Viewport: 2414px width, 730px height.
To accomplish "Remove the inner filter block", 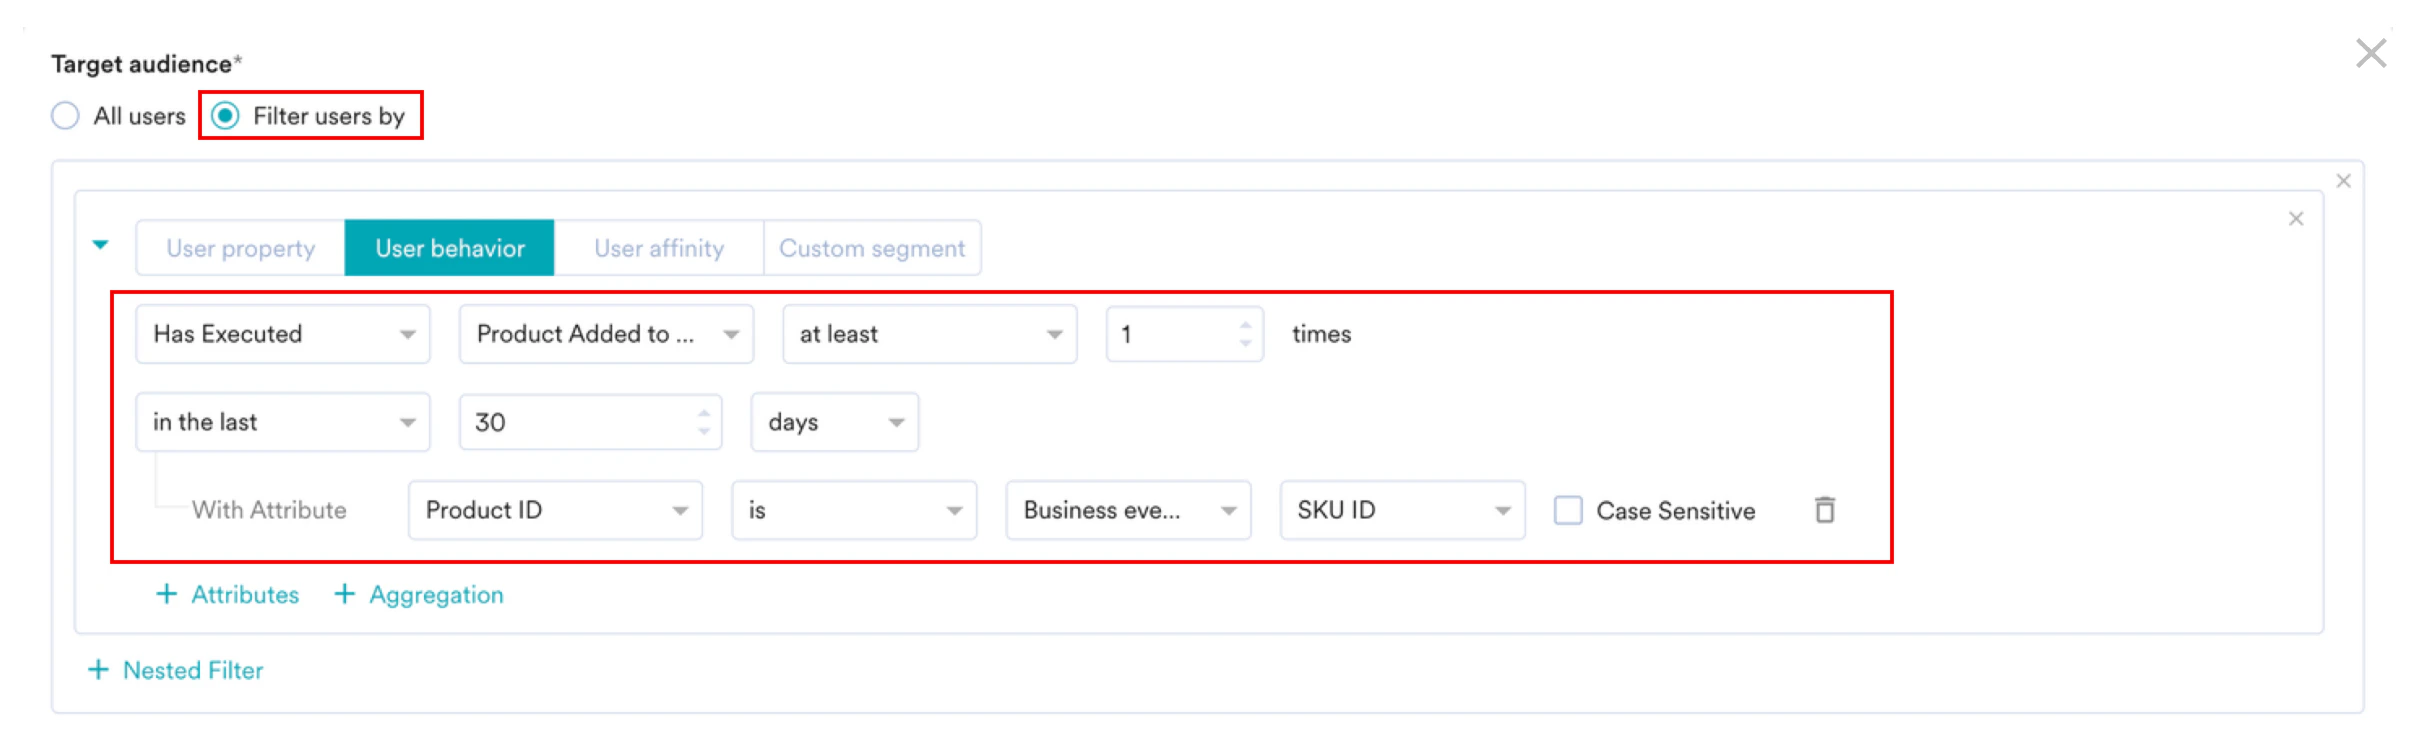I will [2296, 219].
